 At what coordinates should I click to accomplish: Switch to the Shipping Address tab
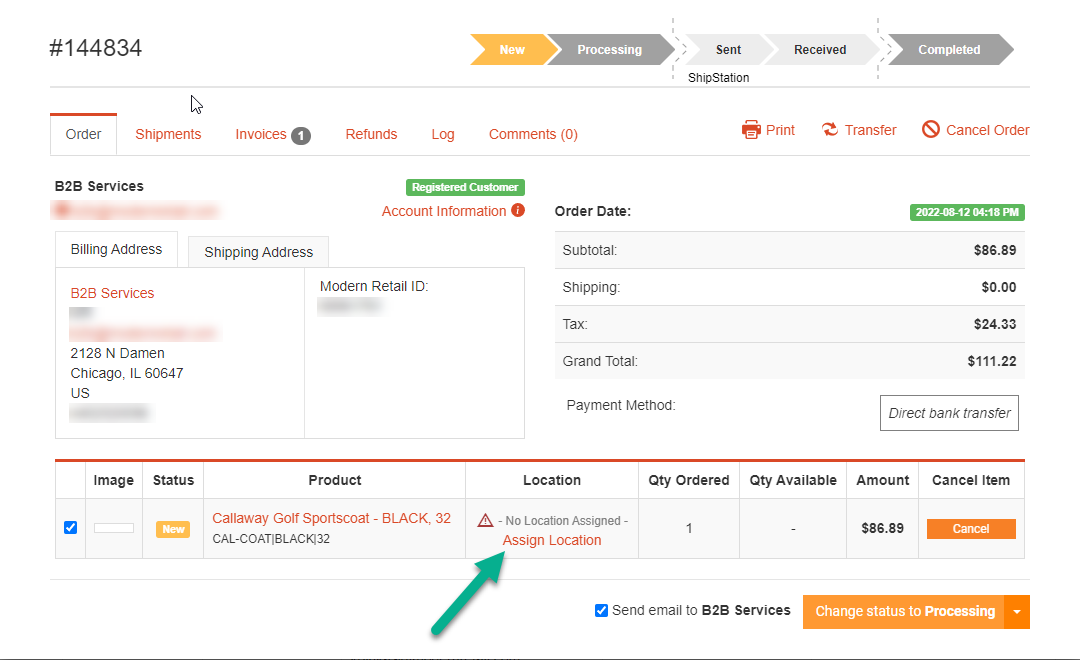[258, 252]
